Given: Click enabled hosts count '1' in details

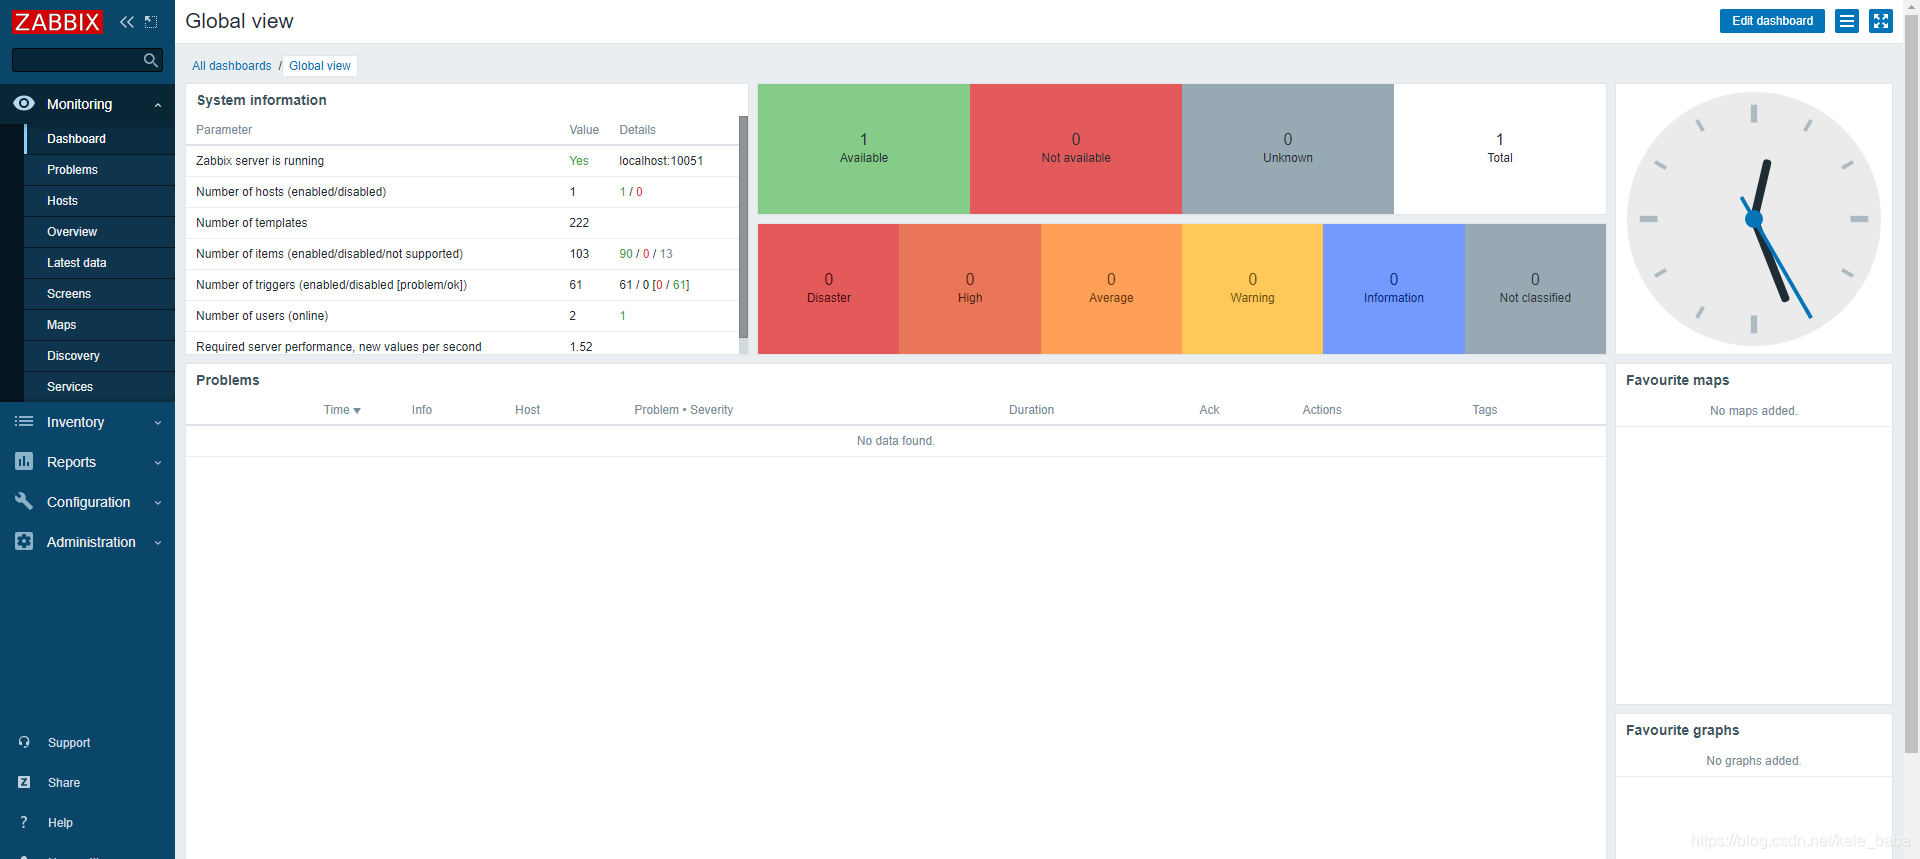Looking at the screenshot, I should [x=622, y=192].
